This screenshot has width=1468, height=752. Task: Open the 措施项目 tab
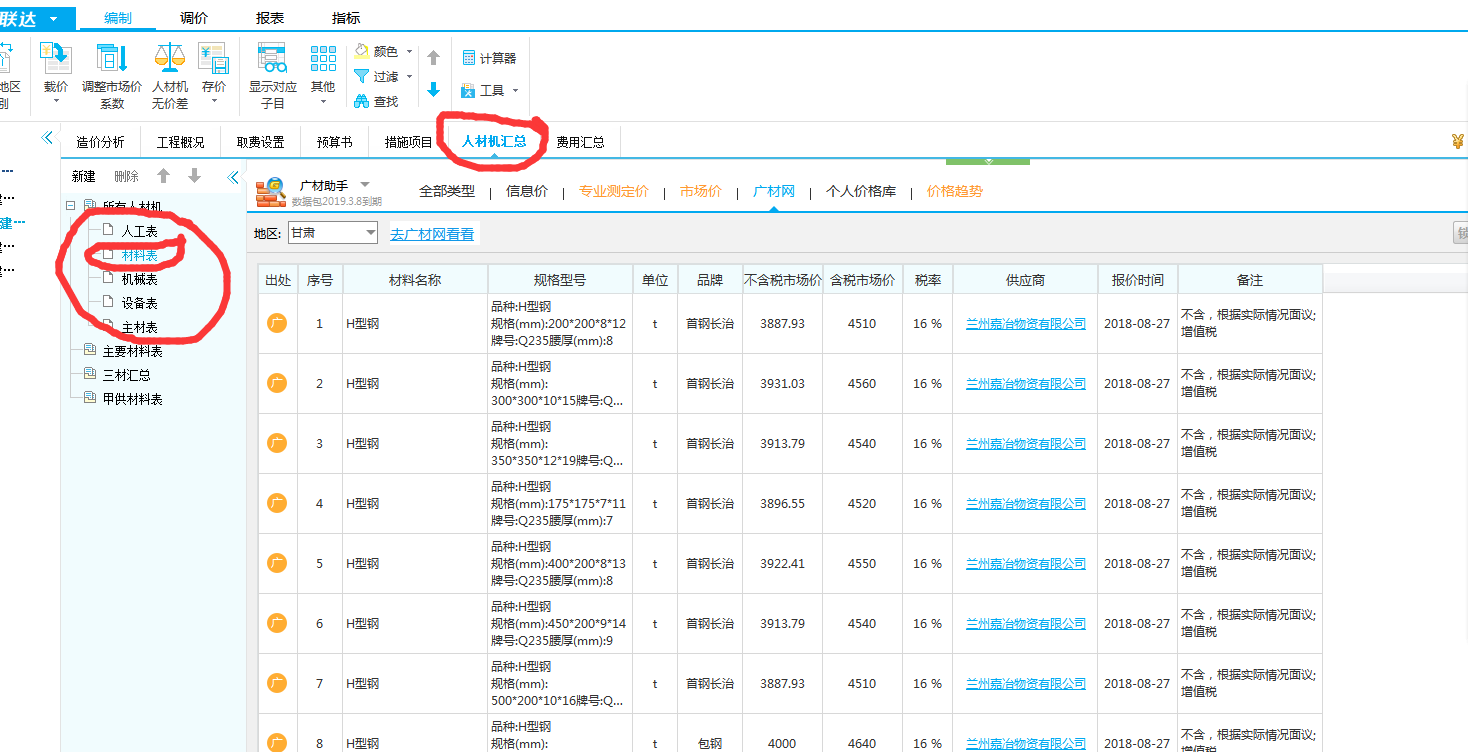[409, 142]
